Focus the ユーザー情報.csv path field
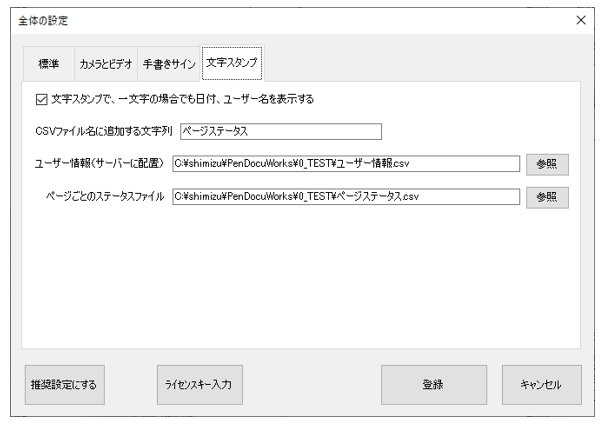Viewport: 604px width, 426px height. (x=346, y=164)
